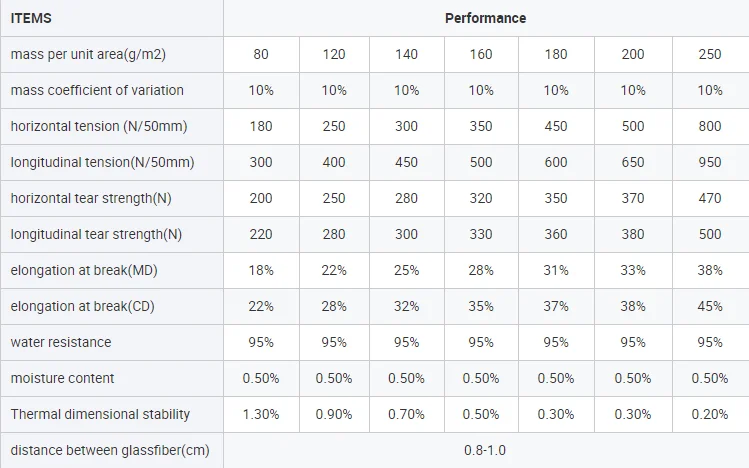Image resolution: width=749 pixels, height=468 pixels.
Task: Select the 0.8-1.0 glassfiber distance value
Action: click(485, 450)
